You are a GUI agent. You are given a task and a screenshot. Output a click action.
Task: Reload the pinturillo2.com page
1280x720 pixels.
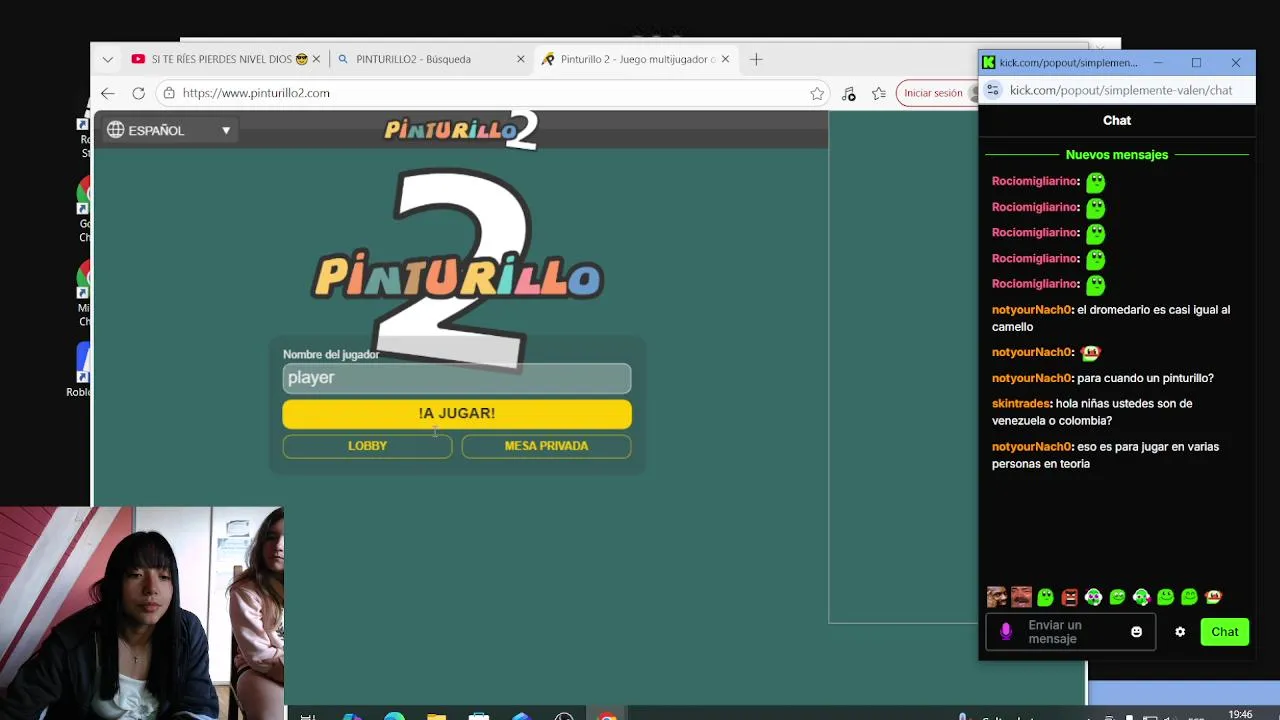tap(138, 93)
